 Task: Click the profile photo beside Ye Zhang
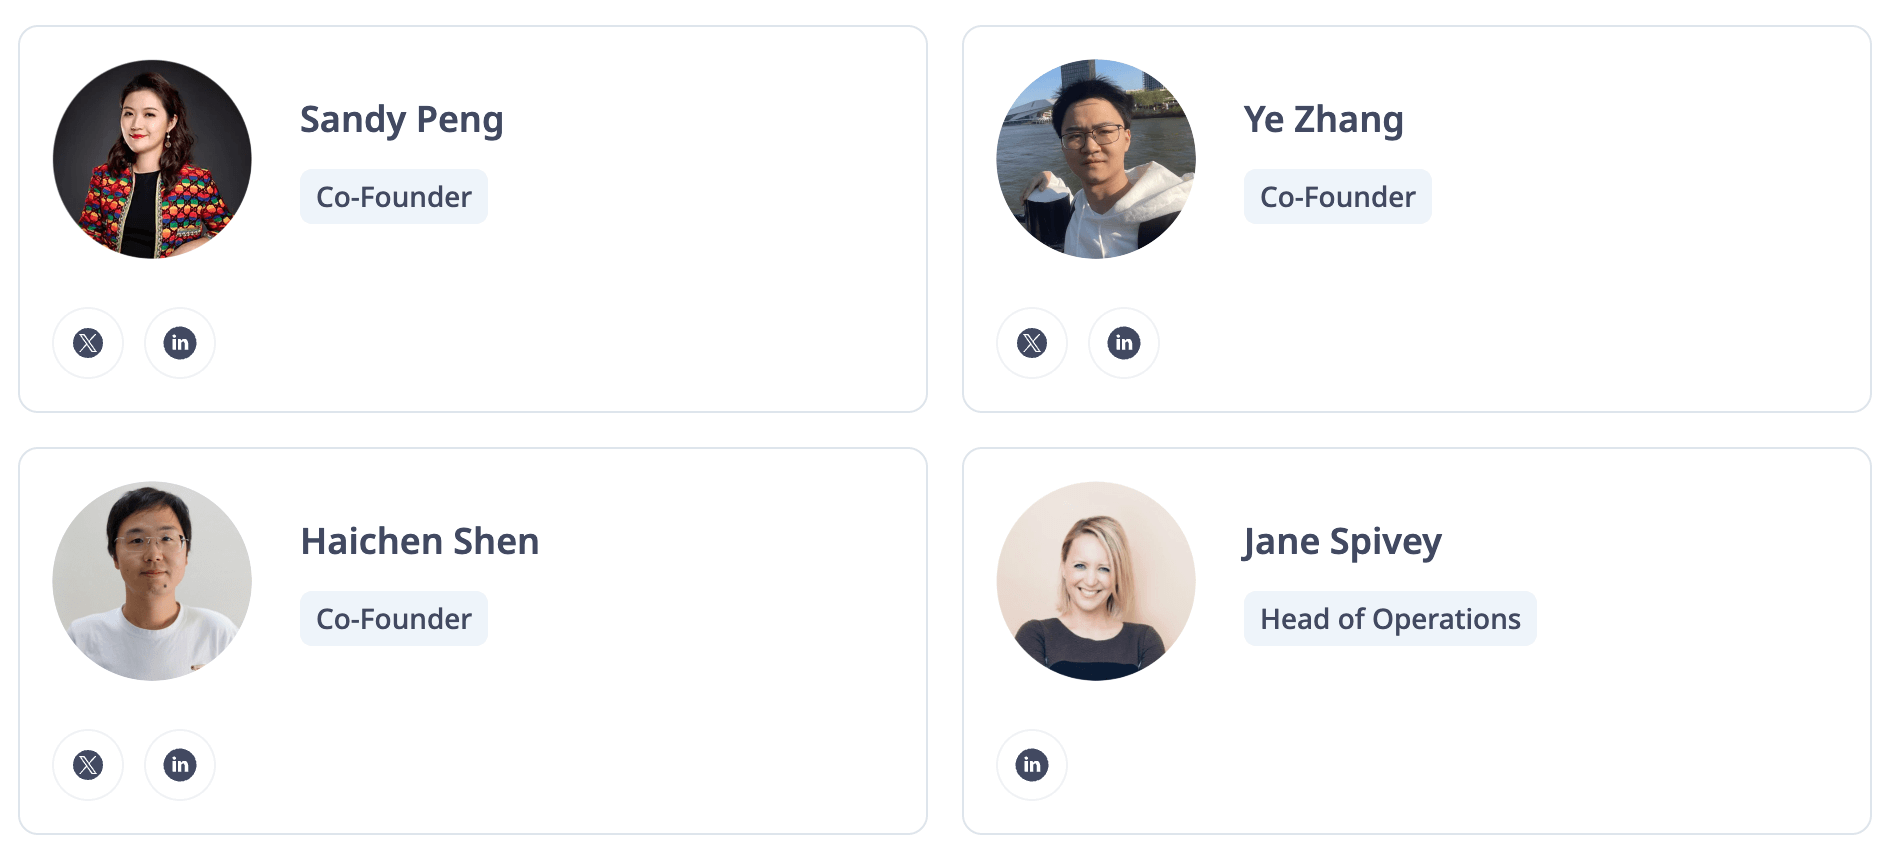click(x=1096, y=159)
